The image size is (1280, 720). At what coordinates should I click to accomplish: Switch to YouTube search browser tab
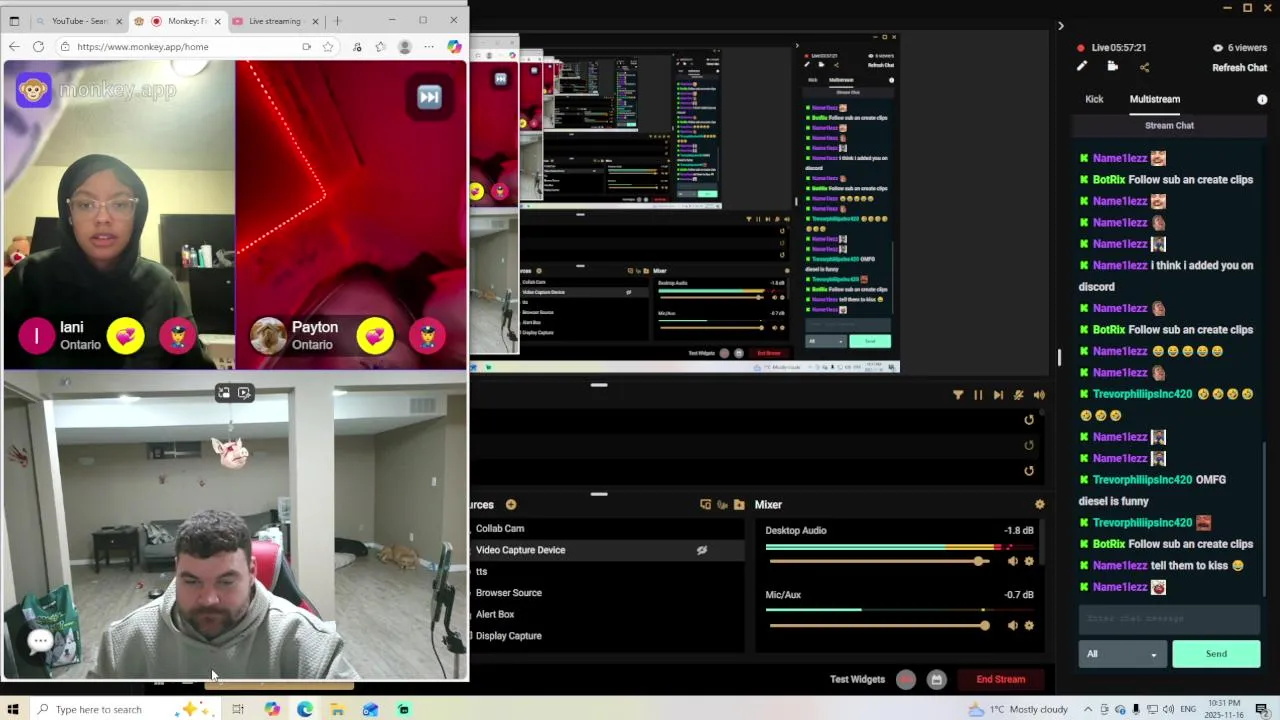pyautogui.click(x=80, y=21)
